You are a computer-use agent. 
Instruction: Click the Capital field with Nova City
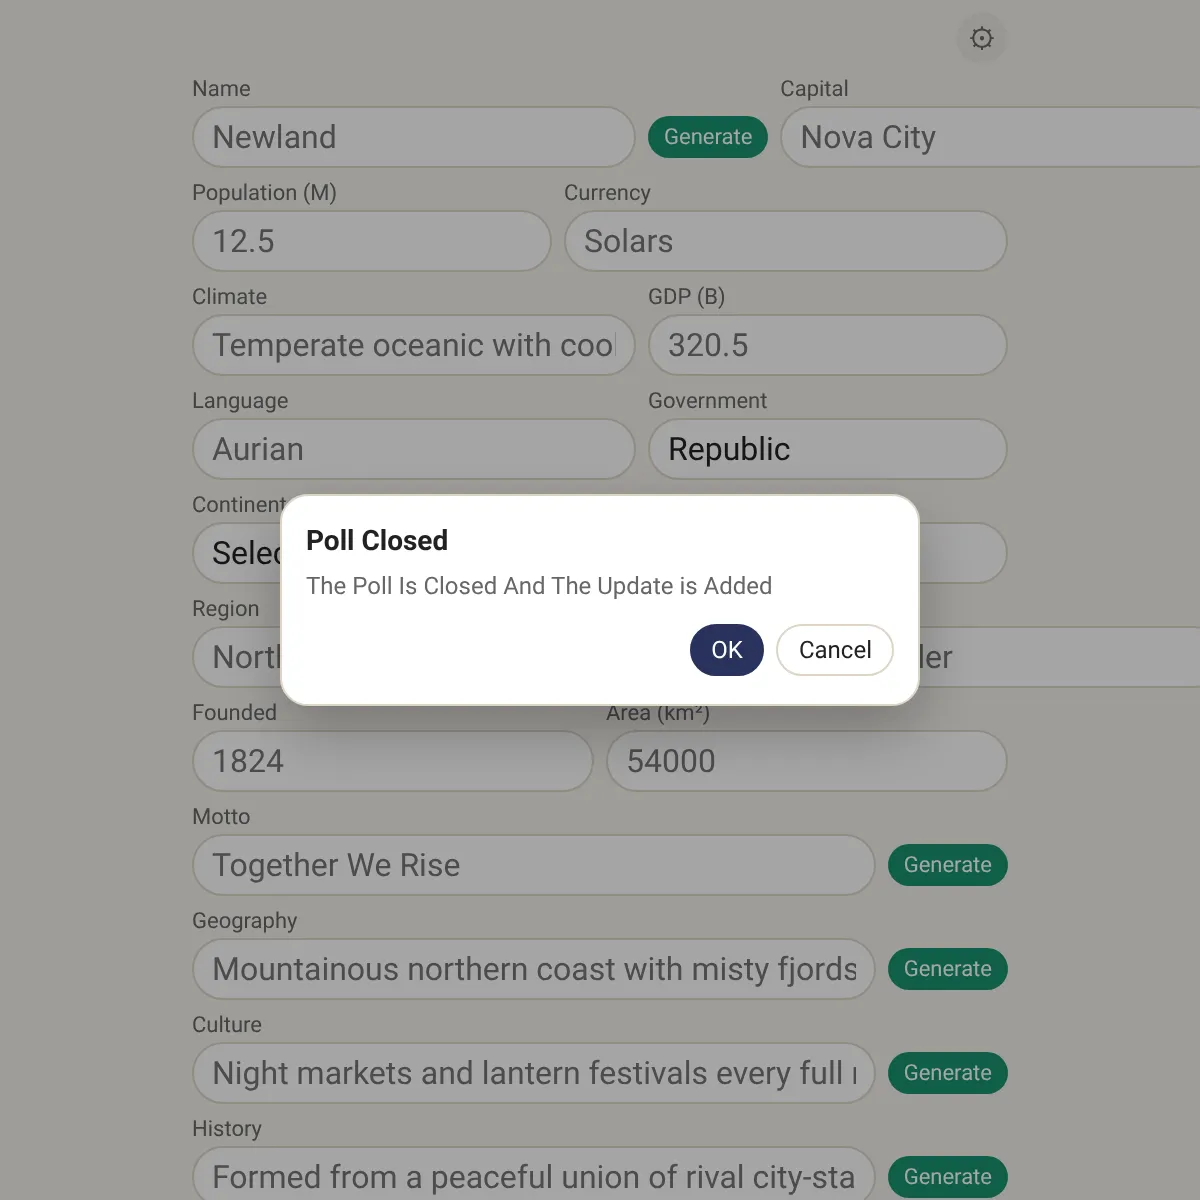[x=990, y=137]
